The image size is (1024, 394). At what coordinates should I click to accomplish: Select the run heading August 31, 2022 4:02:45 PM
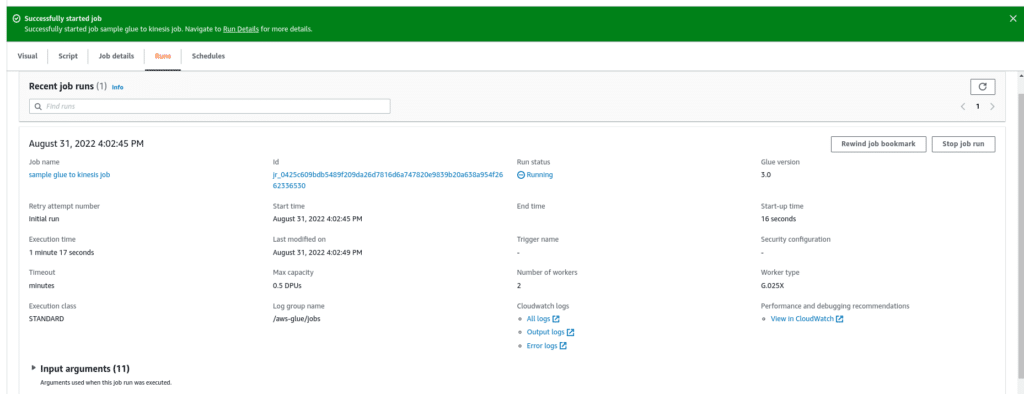coord(86,144)
